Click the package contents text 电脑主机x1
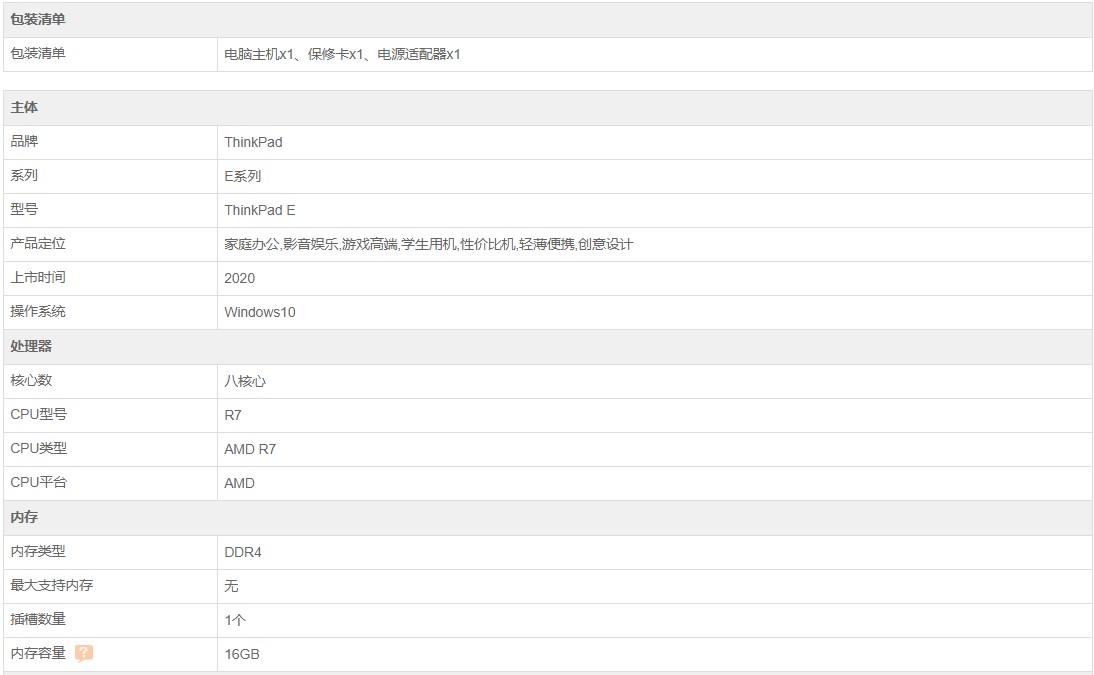This screenshot has width=1094, height=675. click(259, 54)
